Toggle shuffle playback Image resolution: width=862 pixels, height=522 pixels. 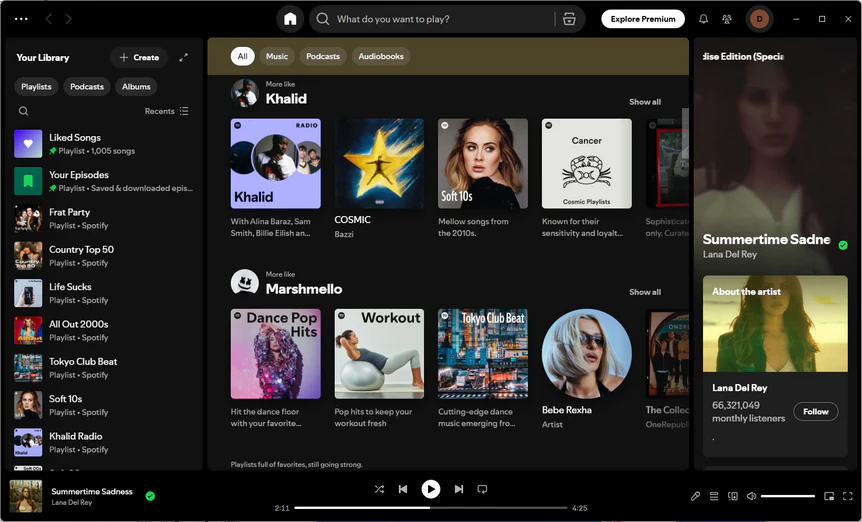(379, 489)
